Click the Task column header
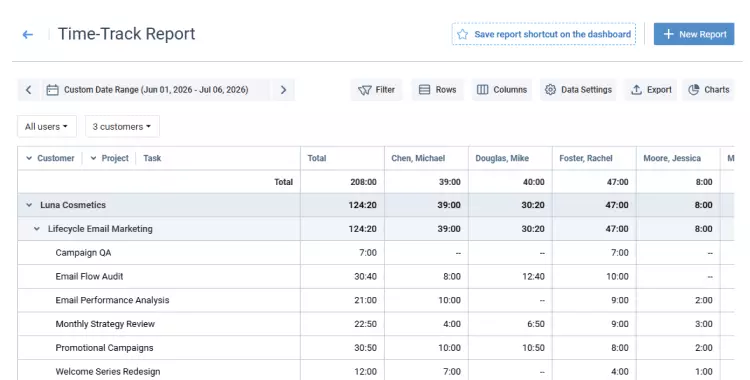 (152, 158)
